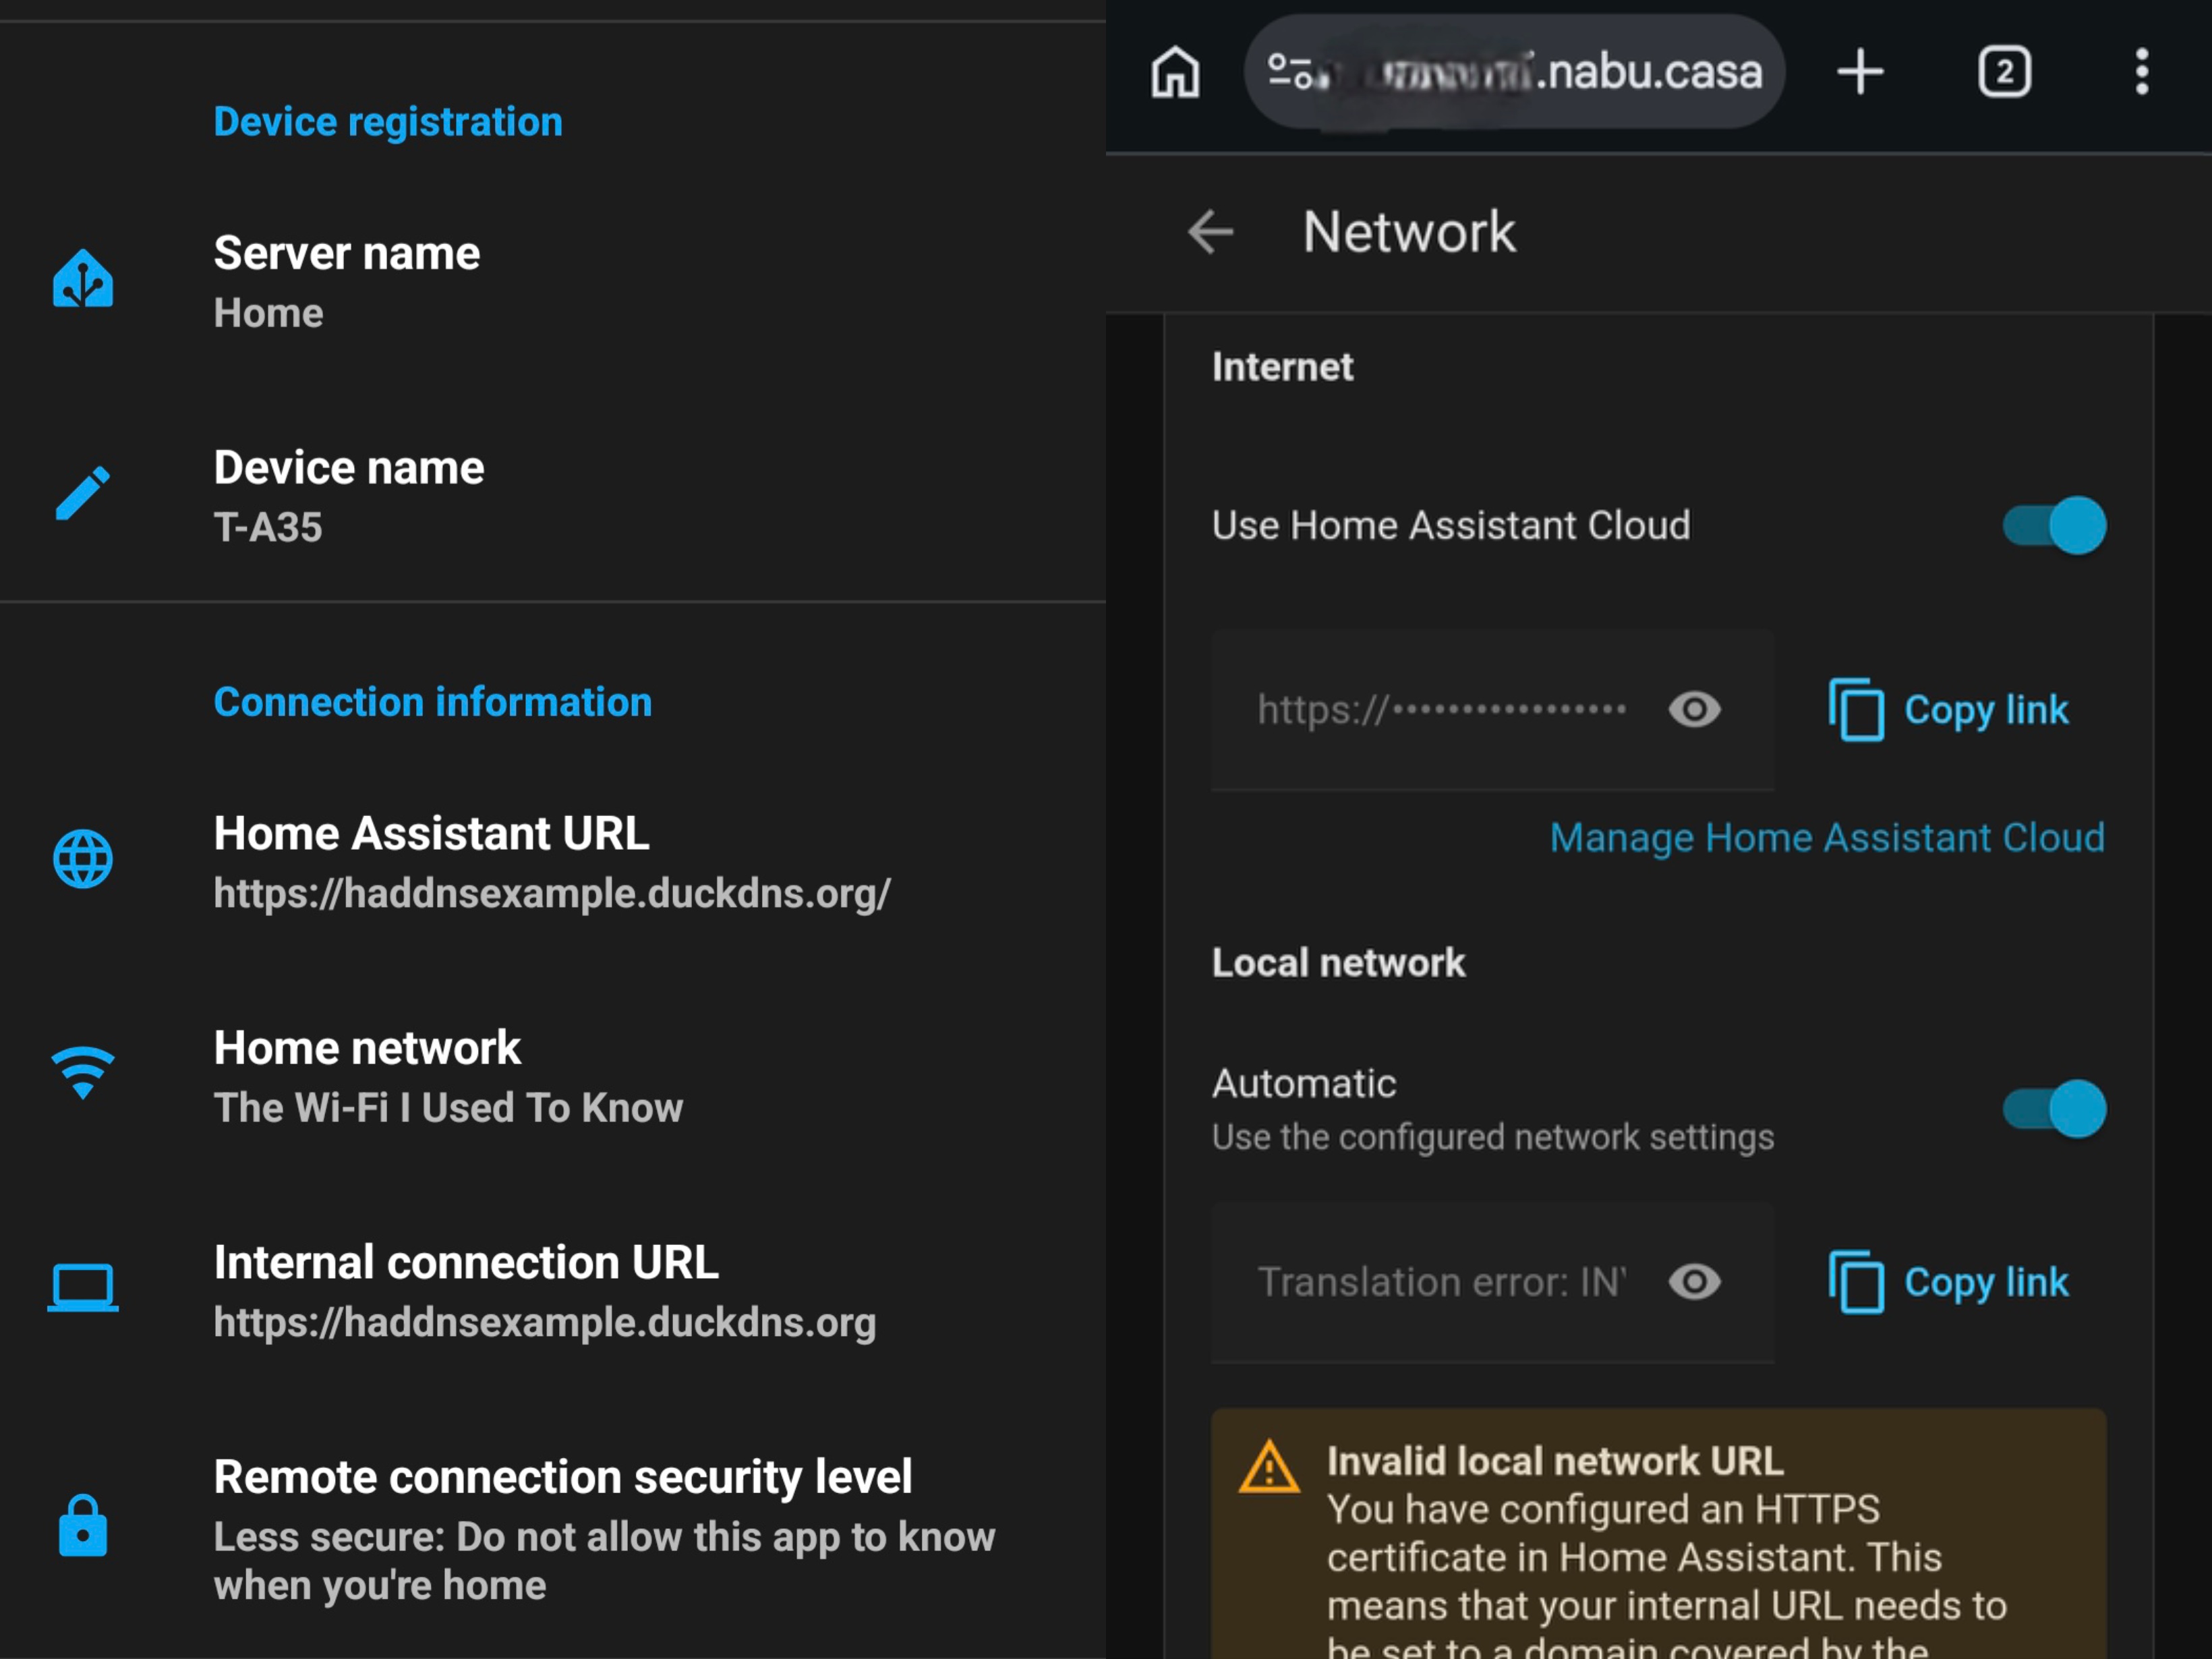Copy the Internet cloud link
Viewport: 2212px width, 1659px height.
(x=1949, y=710)
